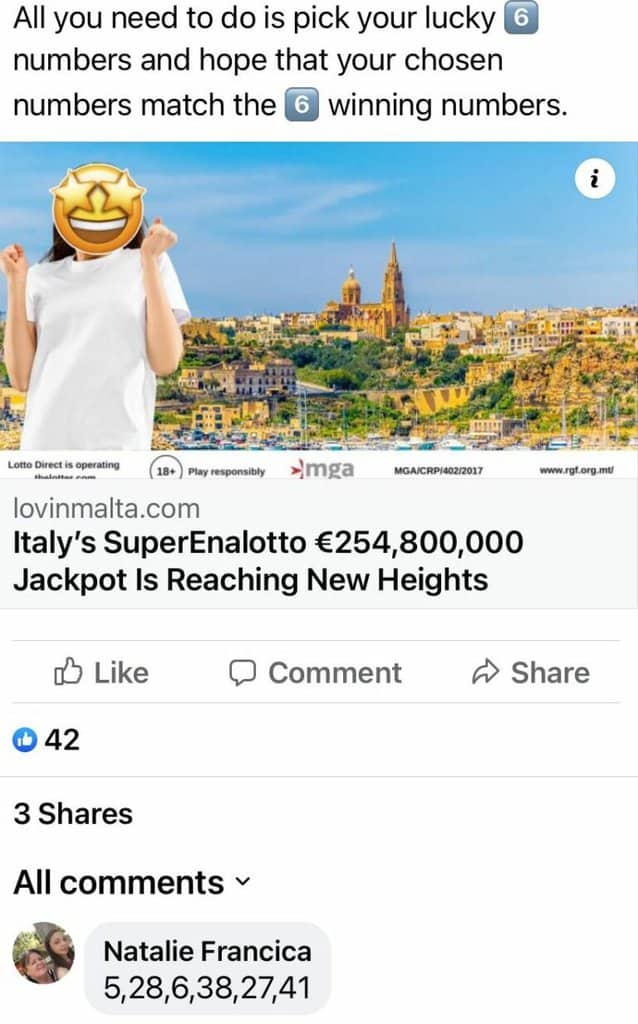Open the 3 Shares list
This screenshot has width=638, height=1024.
(73, 814)
